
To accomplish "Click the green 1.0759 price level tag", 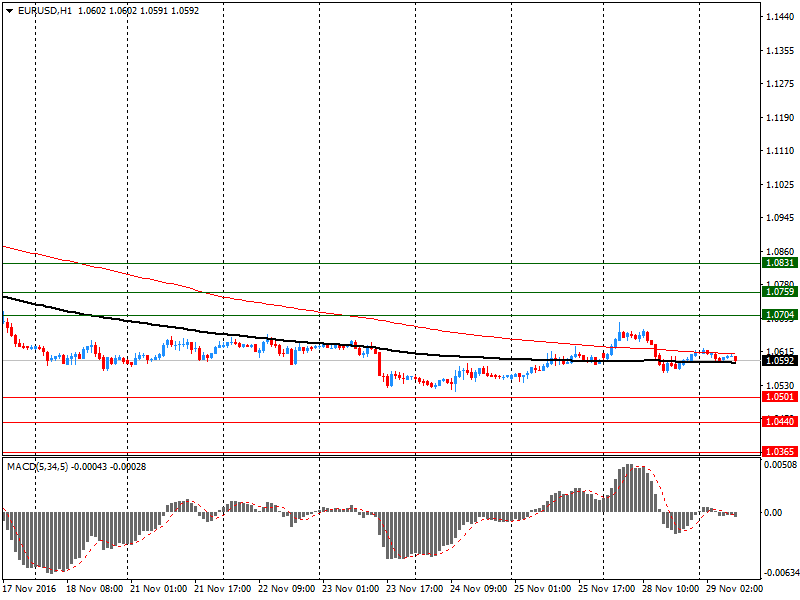I will click(779, 292).
